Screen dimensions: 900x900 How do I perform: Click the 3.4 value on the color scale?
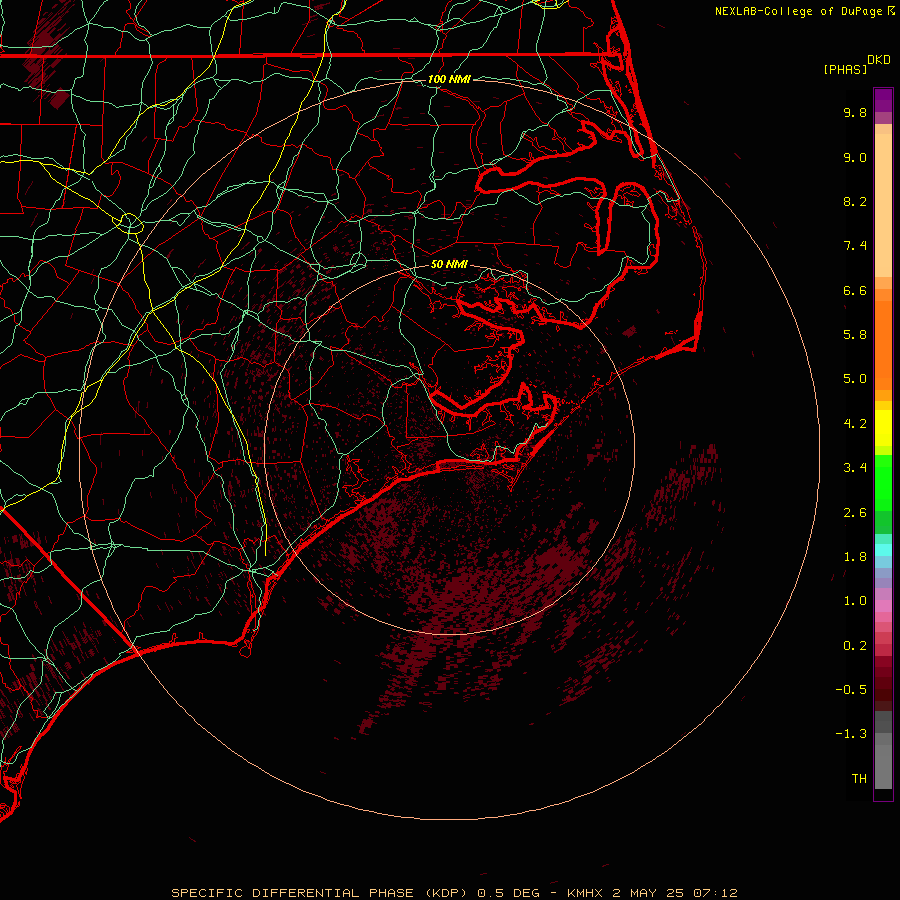(x=855, y=468)
